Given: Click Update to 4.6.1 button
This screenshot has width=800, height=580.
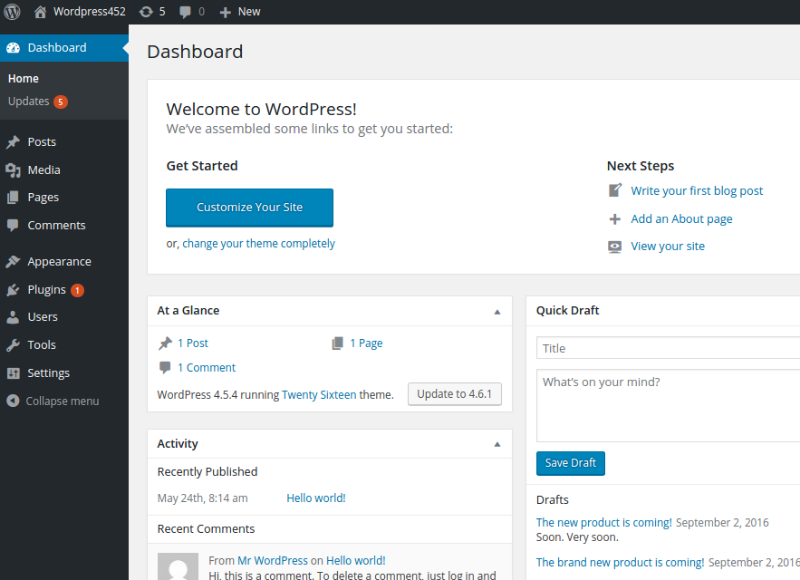Looking at the screenshot, I should tap(455, 394).
